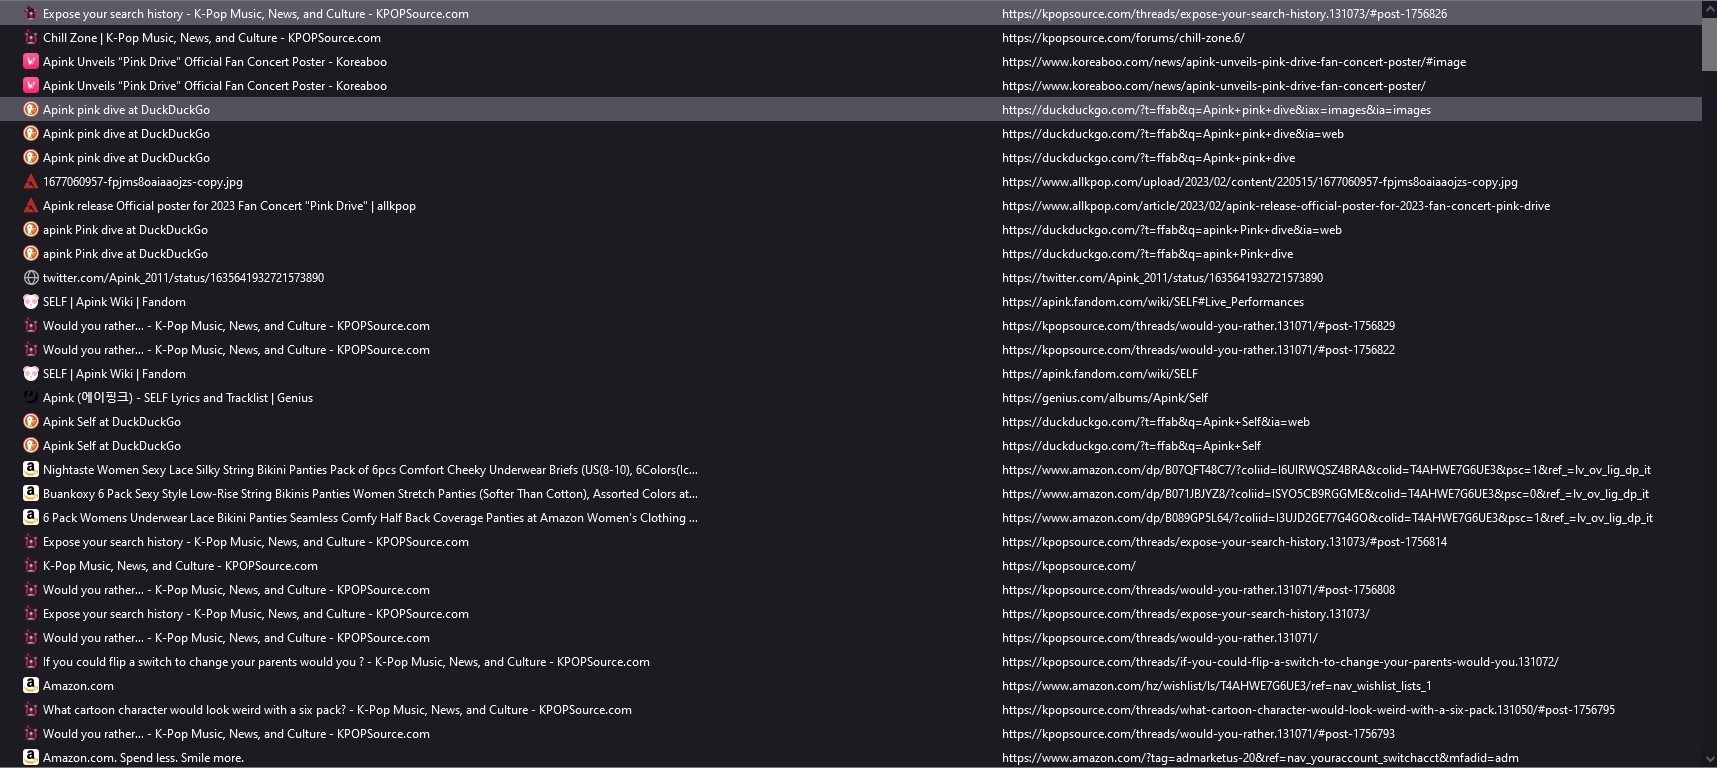Click the koreaboo.com URL ending in #image
This screenshot has height=768, width=1717.
pyautogui.click(x=1234, y=62)
